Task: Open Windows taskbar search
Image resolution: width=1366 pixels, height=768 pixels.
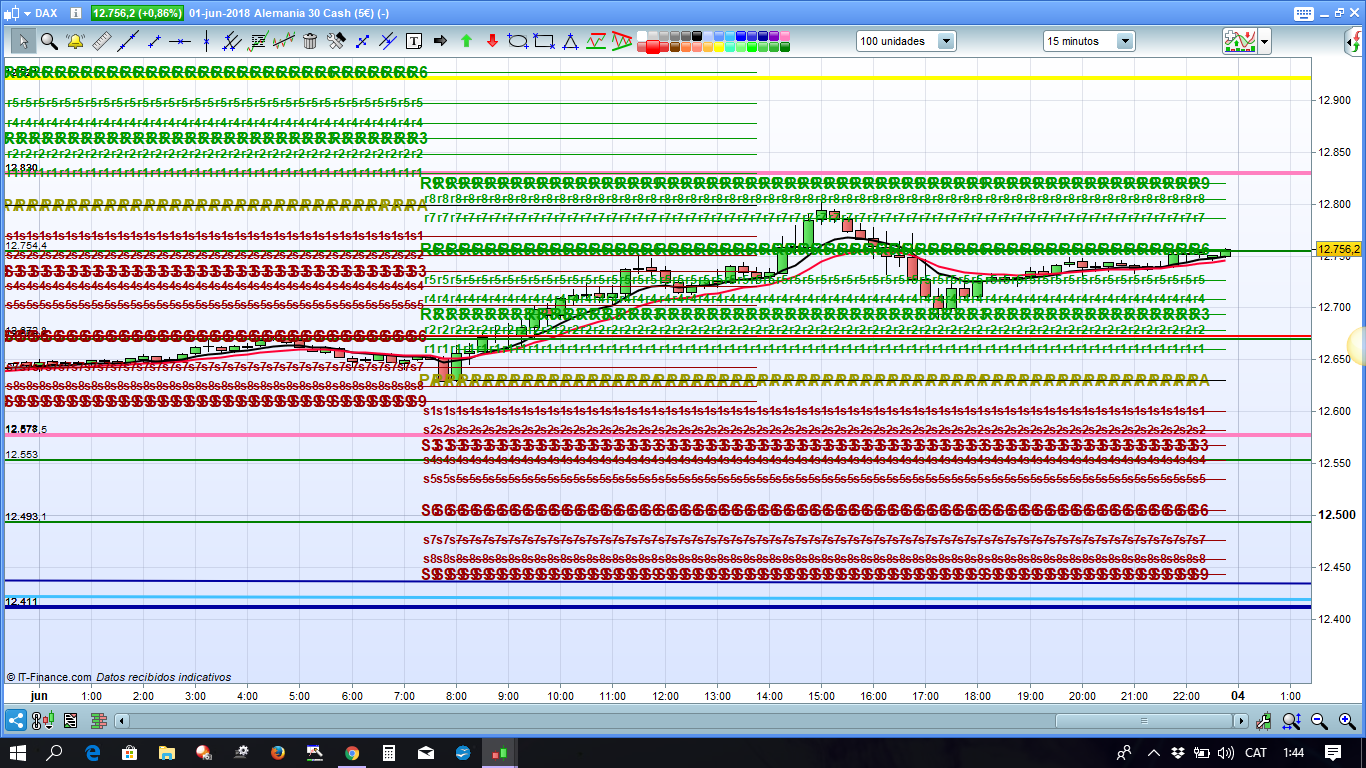Action: tap(55, 752)
